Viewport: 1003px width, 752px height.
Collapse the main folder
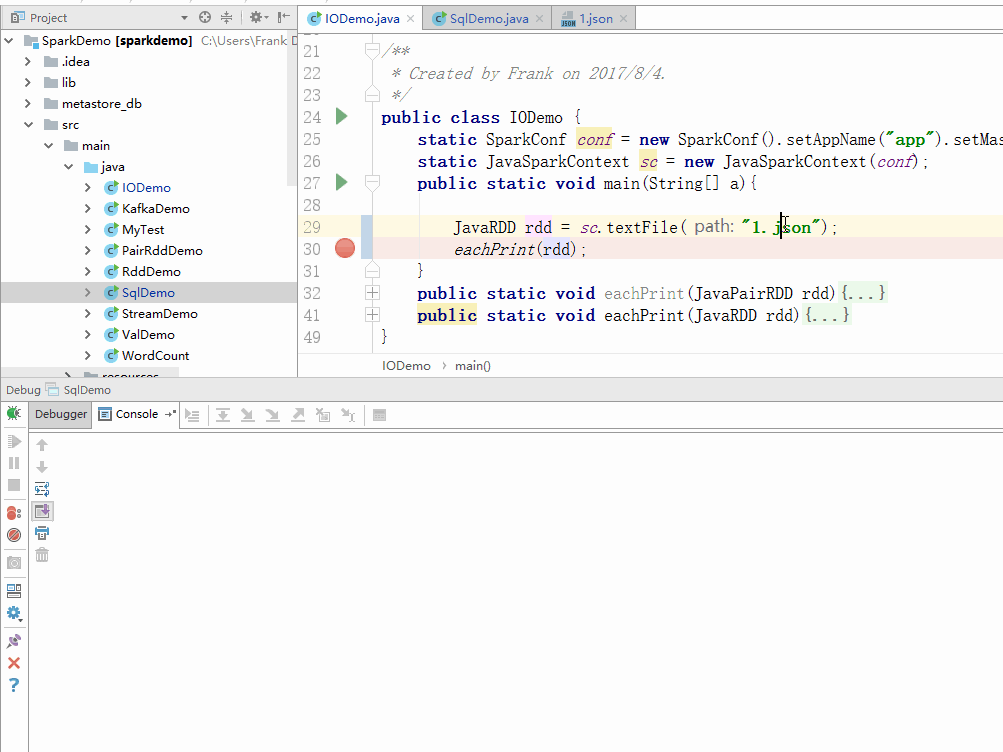click(x=49, y=146)
